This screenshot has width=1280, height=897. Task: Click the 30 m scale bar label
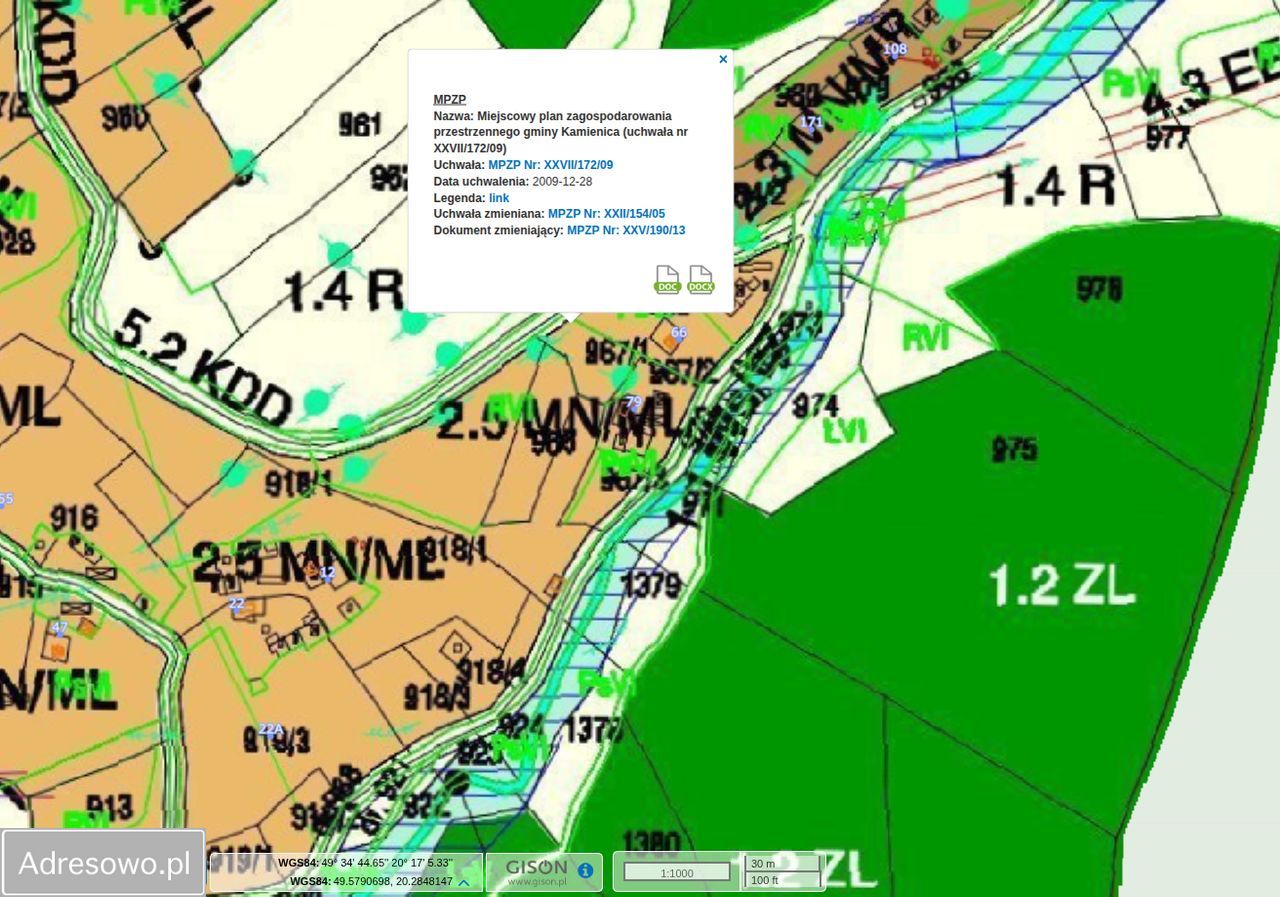tap(763, 863)
